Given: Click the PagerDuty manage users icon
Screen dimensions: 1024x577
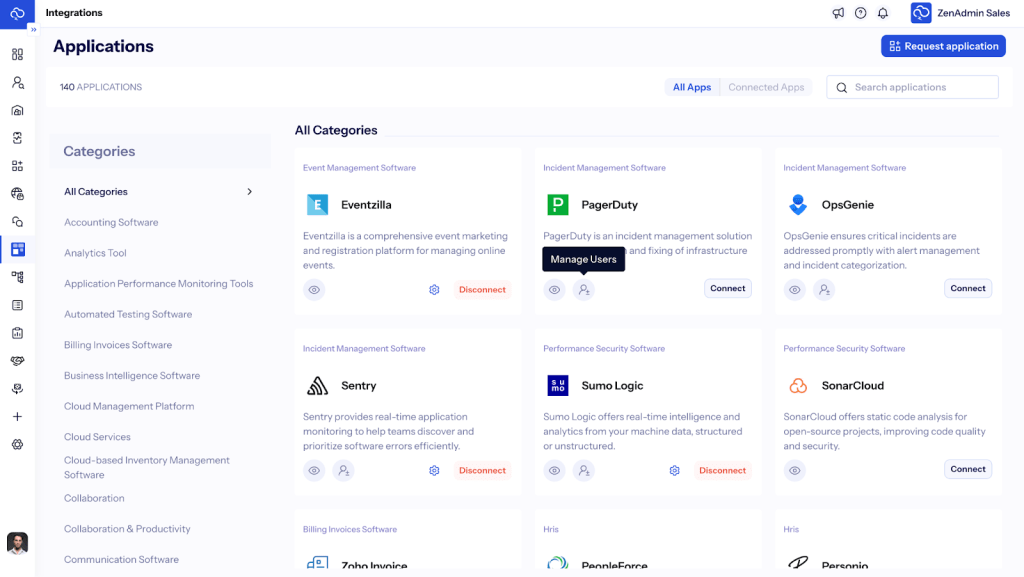Looking at the screenshot, I should coord(584,290).
